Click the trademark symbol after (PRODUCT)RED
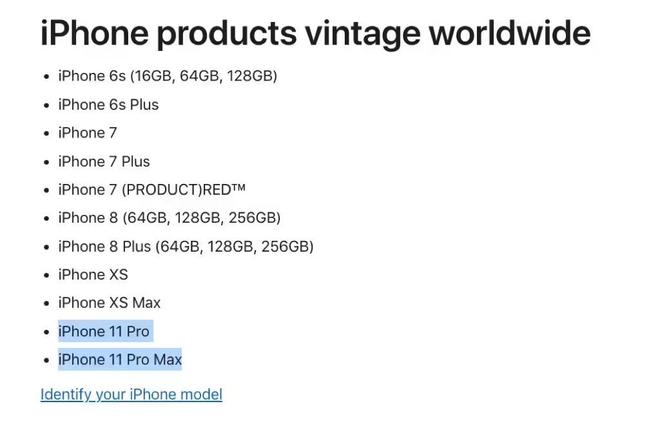This screenshot has width=660, height=437. [x=238, y=188]
